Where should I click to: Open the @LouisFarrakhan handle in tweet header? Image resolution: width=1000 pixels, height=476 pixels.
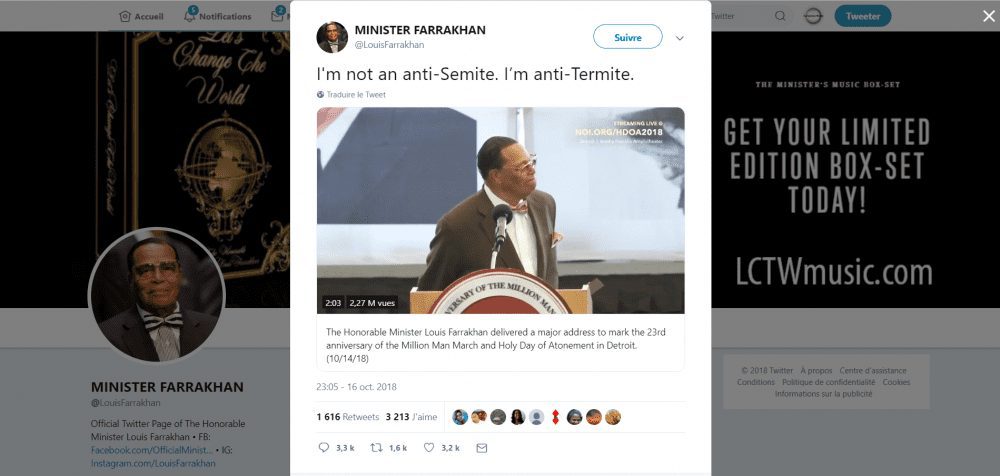pyautogui.click(x=389, y=45)
